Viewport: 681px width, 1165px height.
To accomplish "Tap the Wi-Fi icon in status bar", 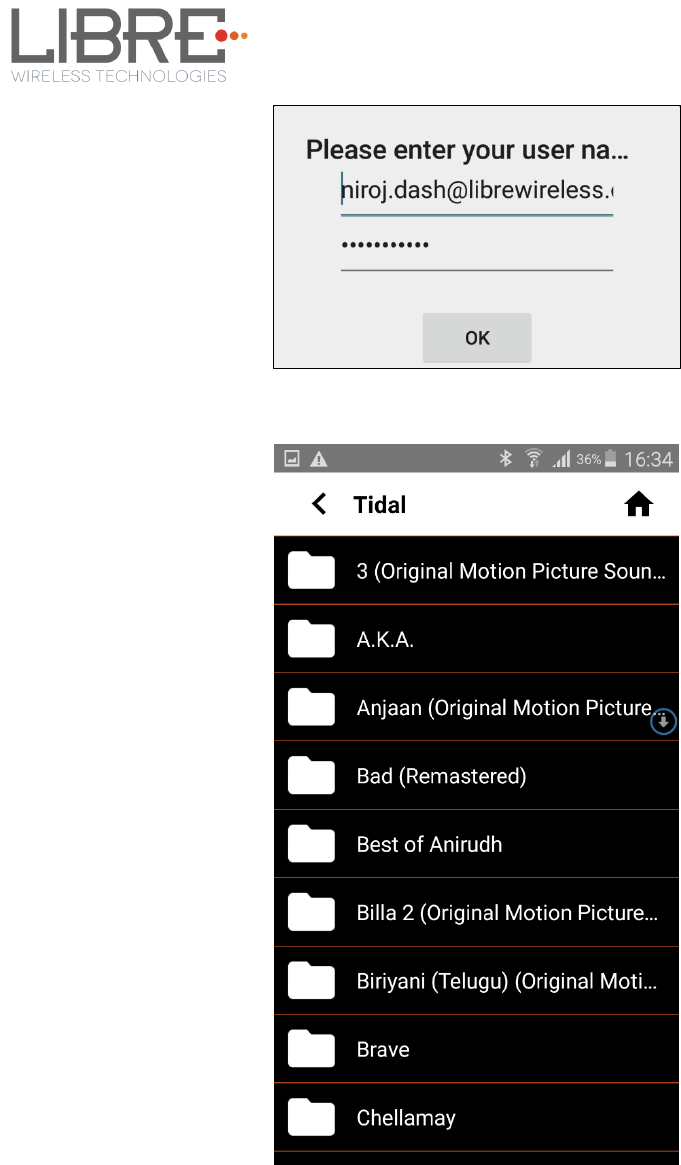I will tap(533, 459).
